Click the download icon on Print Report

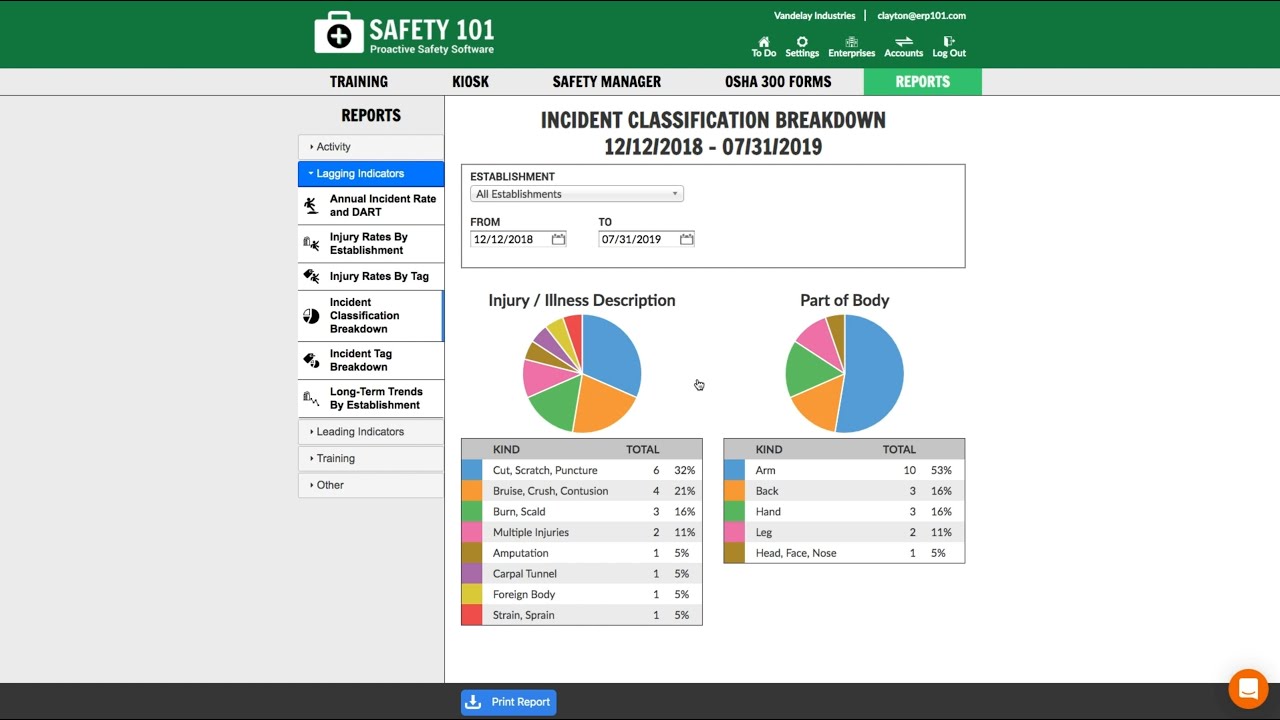coord(474,702)
